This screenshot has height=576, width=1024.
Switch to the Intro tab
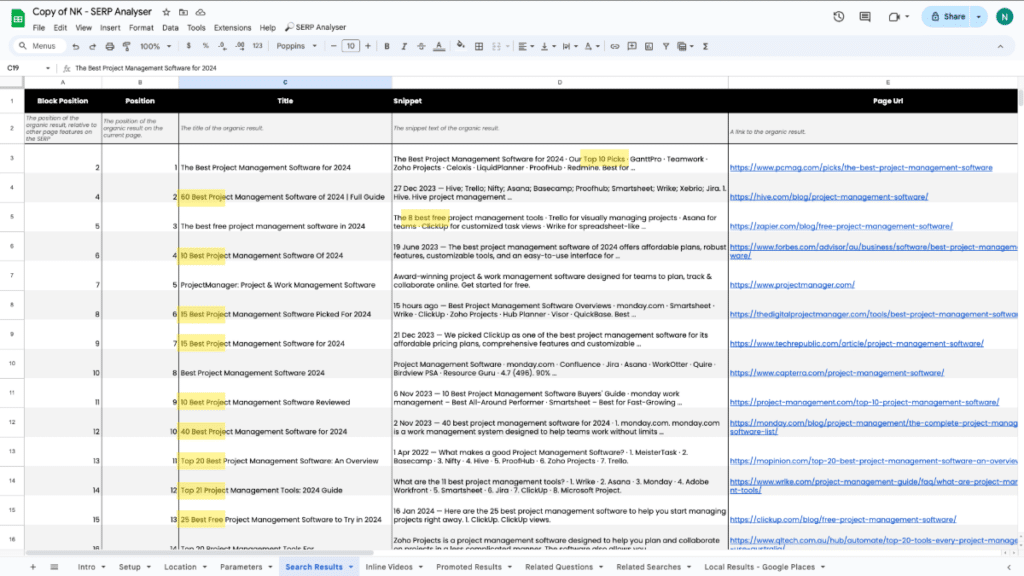[86, 567]
